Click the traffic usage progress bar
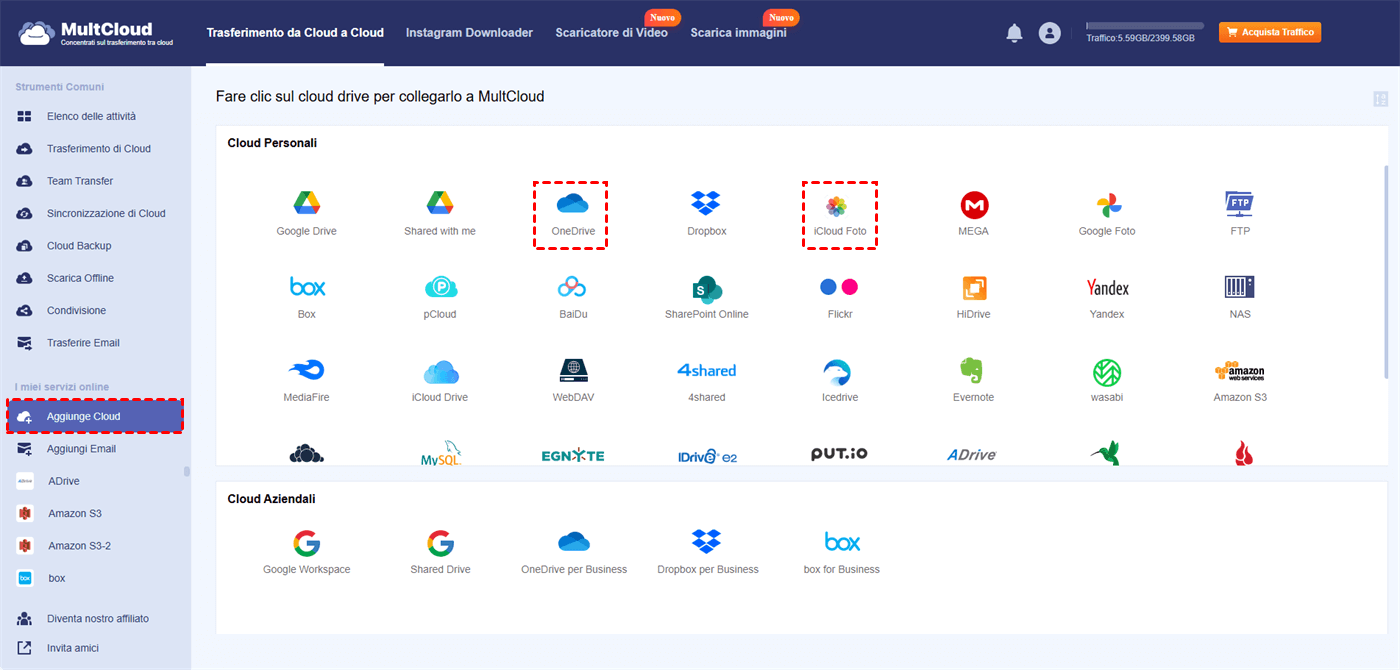Screen dimensions: 1400x670 pos(1145,26)
